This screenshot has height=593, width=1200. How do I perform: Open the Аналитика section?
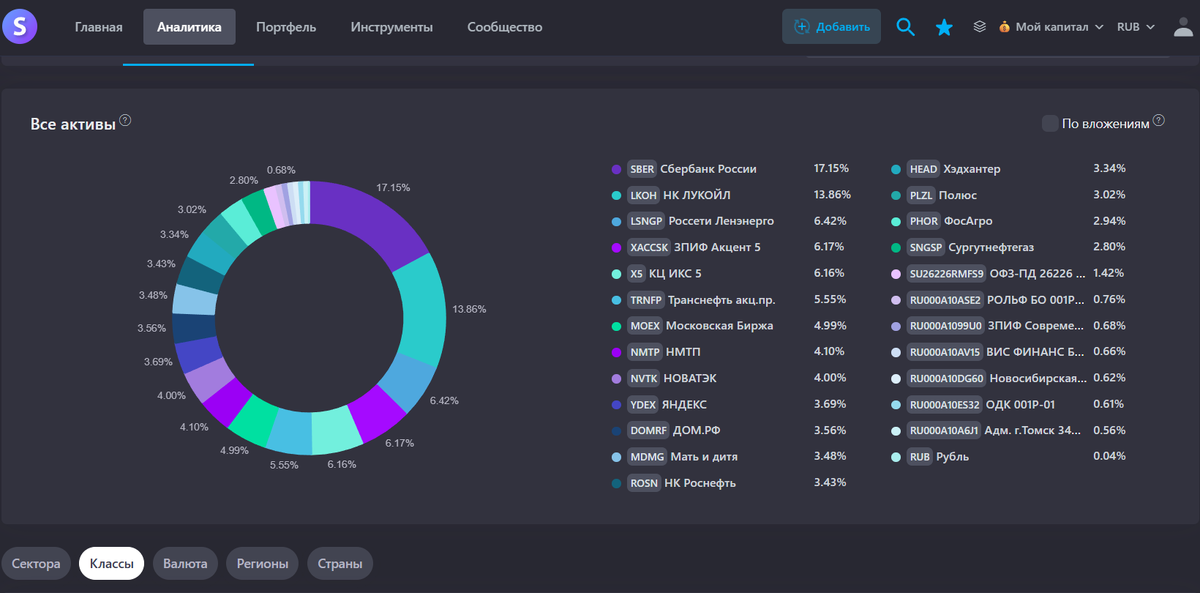[x=189, y=27]
